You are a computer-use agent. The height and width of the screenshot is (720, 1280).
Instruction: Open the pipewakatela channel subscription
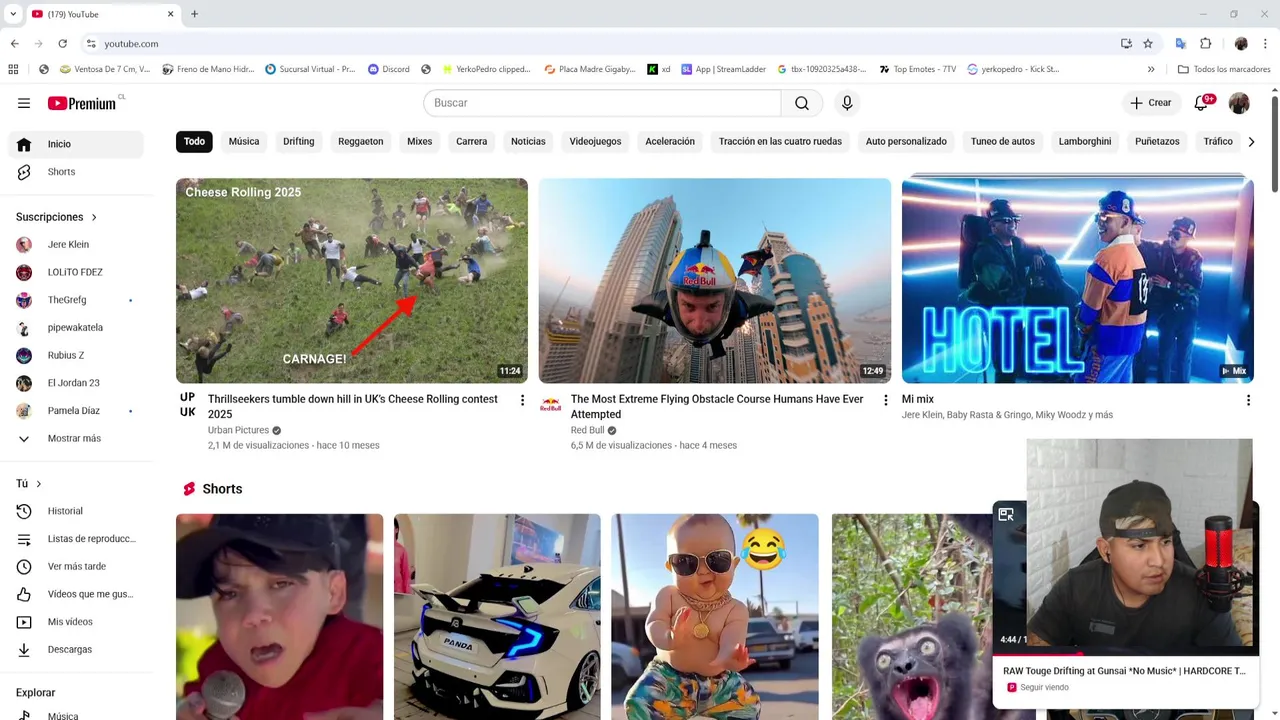tap(76, 328)
